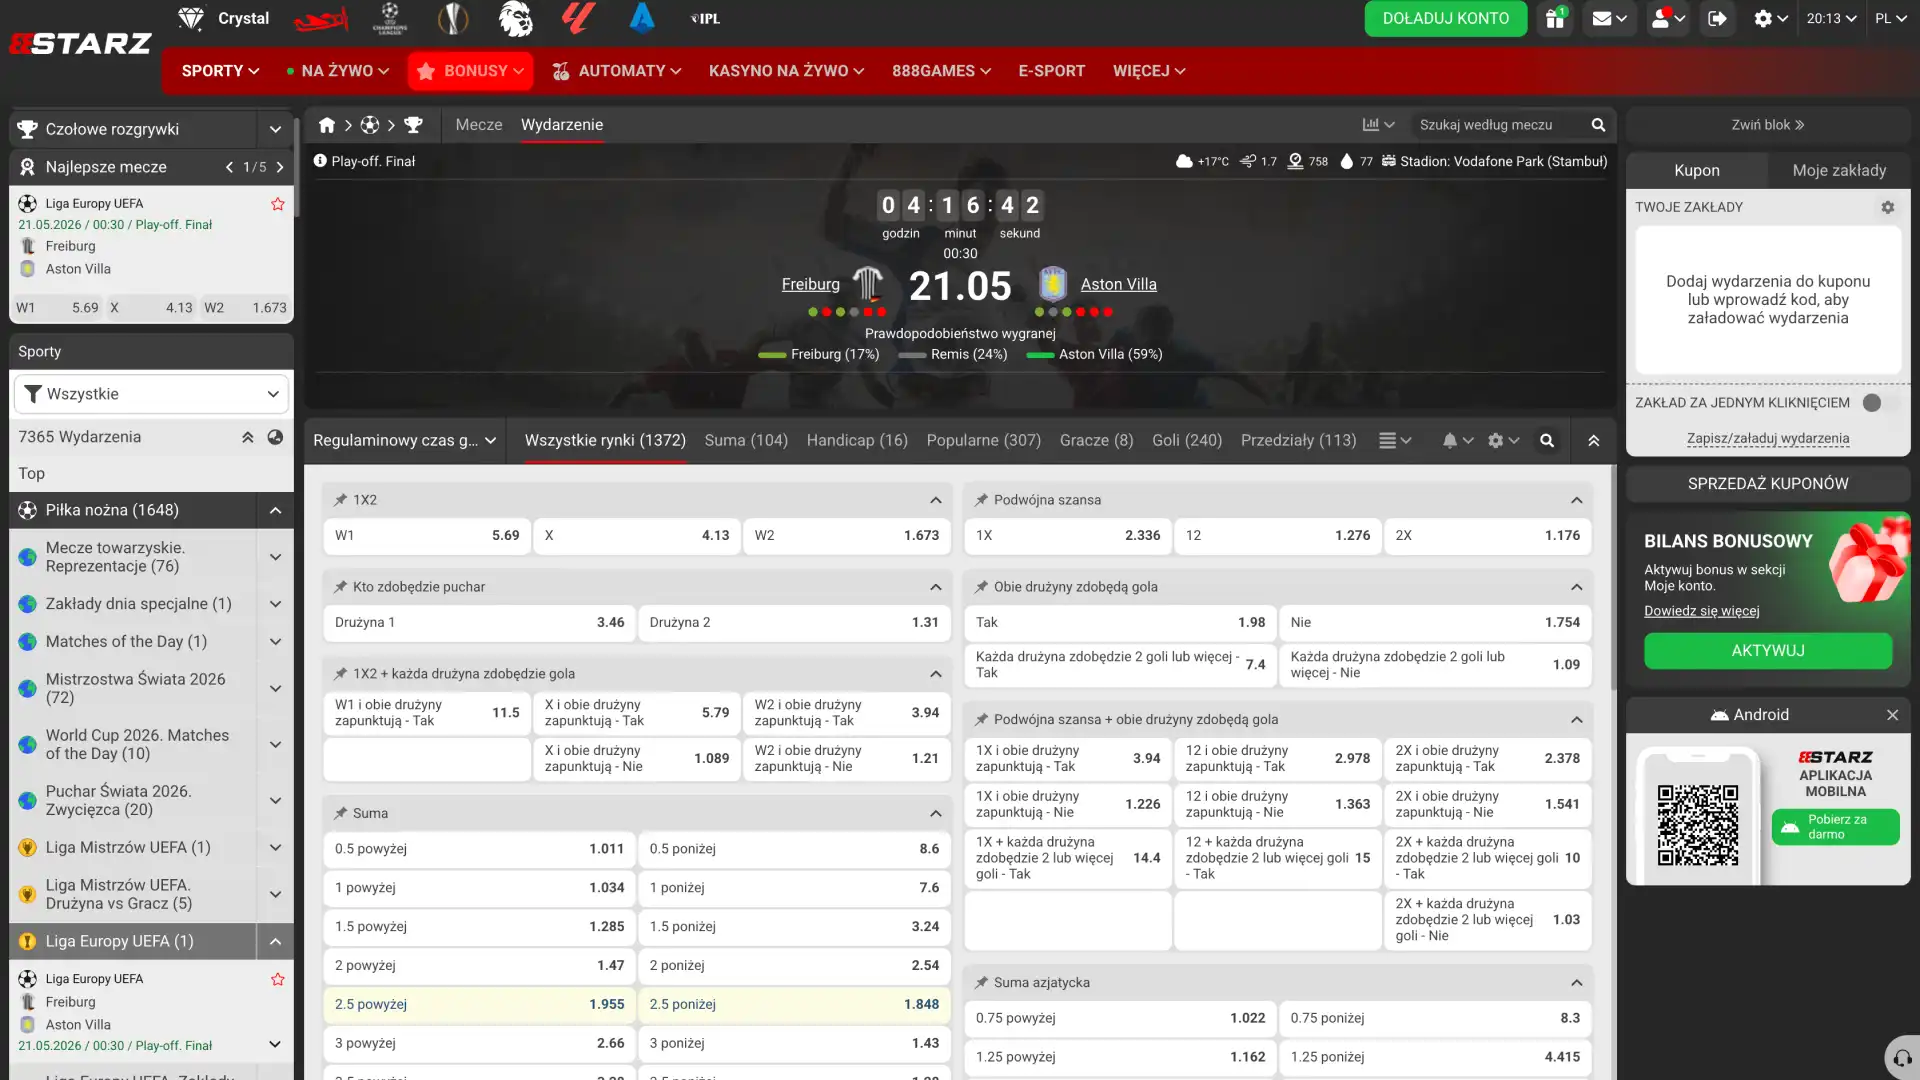This screenshot has width=1920, height=1080.
Task: Open the NA ŻYWO menu
Action: 336,71
